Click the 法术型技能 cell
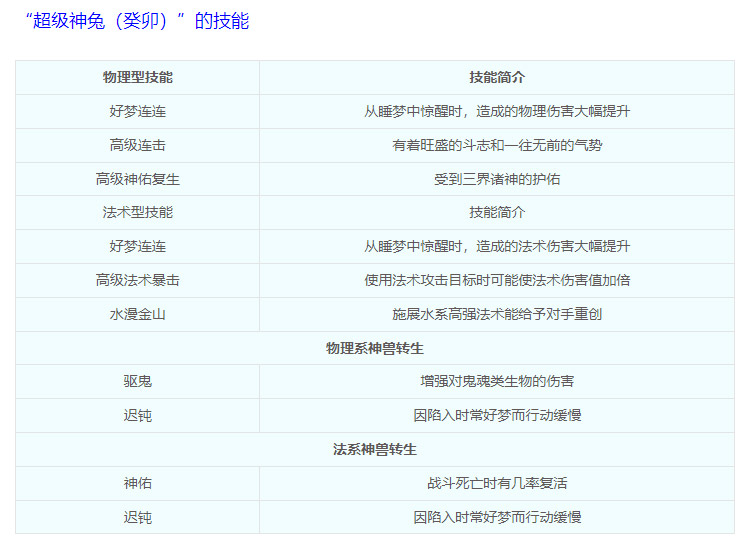The width and height of the screenshot is (754, 542). tap(138, 212)
